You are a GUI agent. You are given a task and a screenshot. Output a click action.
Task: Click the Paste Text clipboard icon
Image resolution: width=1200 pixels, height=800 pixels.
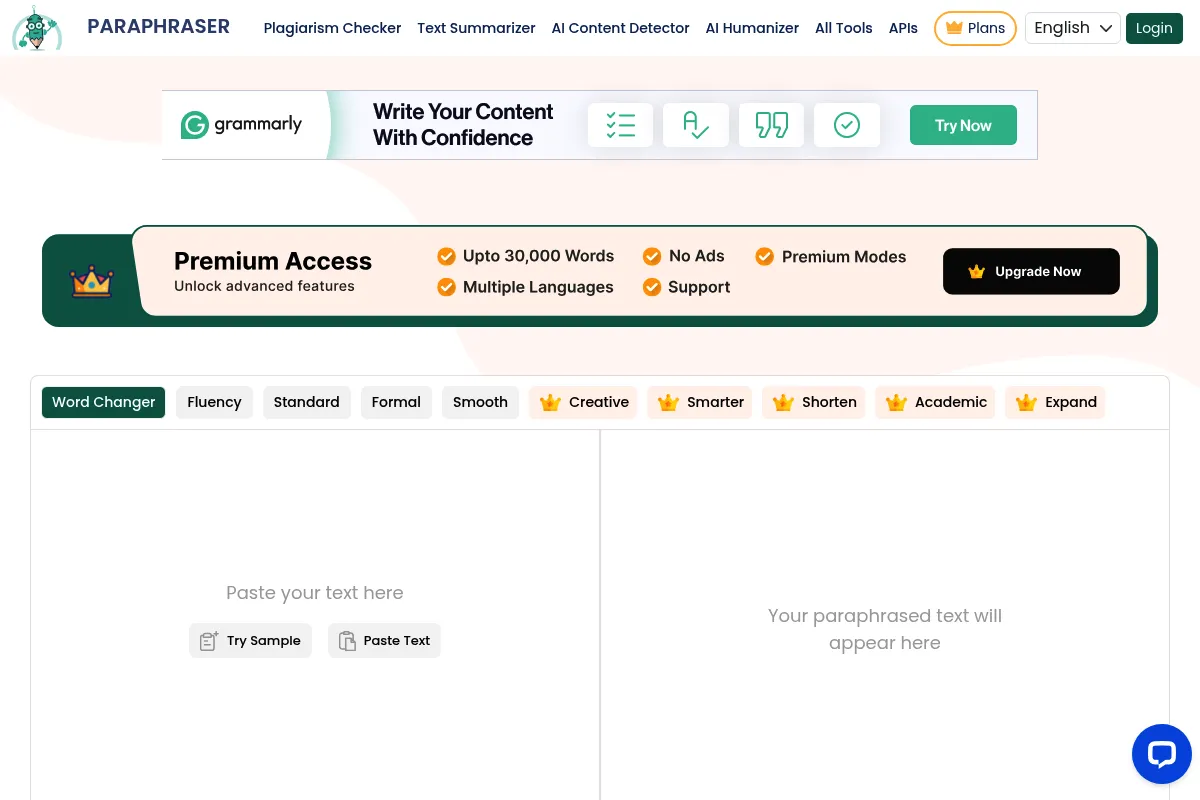click(347, 641)
